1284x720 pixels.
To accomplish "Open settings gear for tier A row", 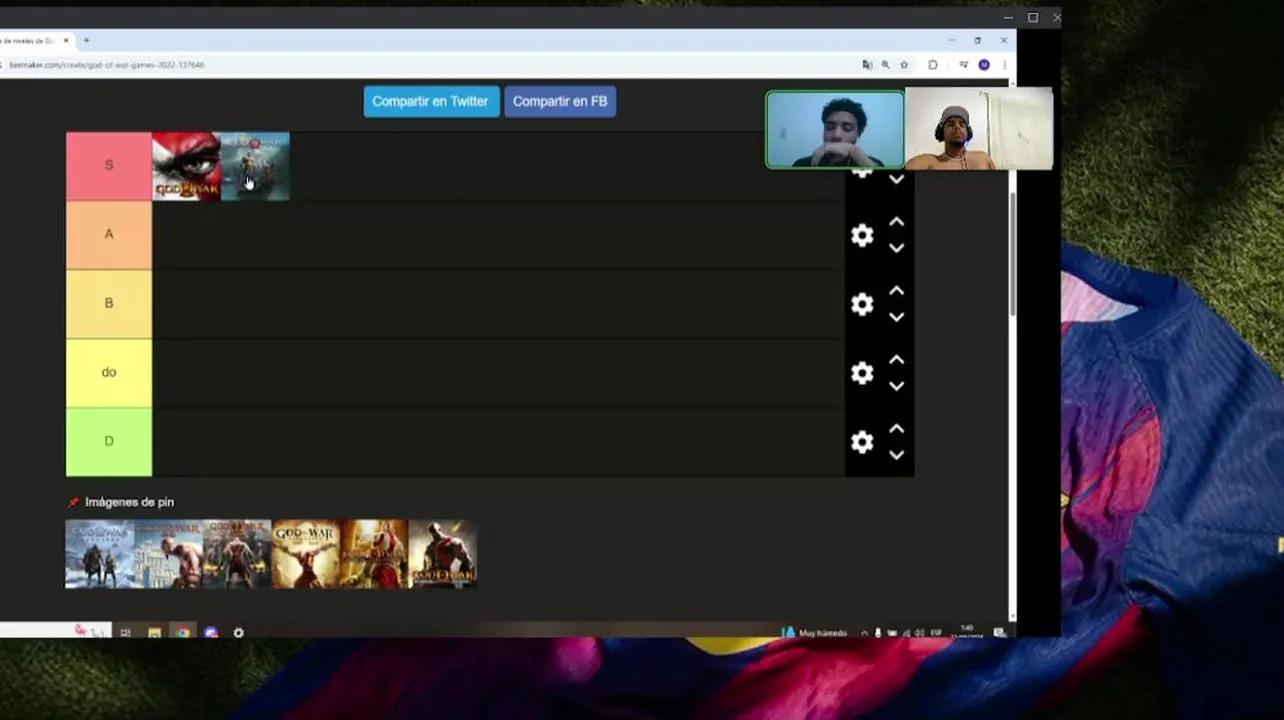I will (x=862, y=235).
